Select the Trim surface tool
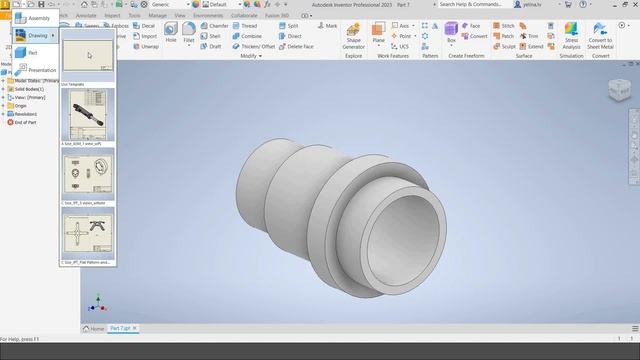This screenshot has width=640, height=360. pyautogui.click(x=529, y=36)
